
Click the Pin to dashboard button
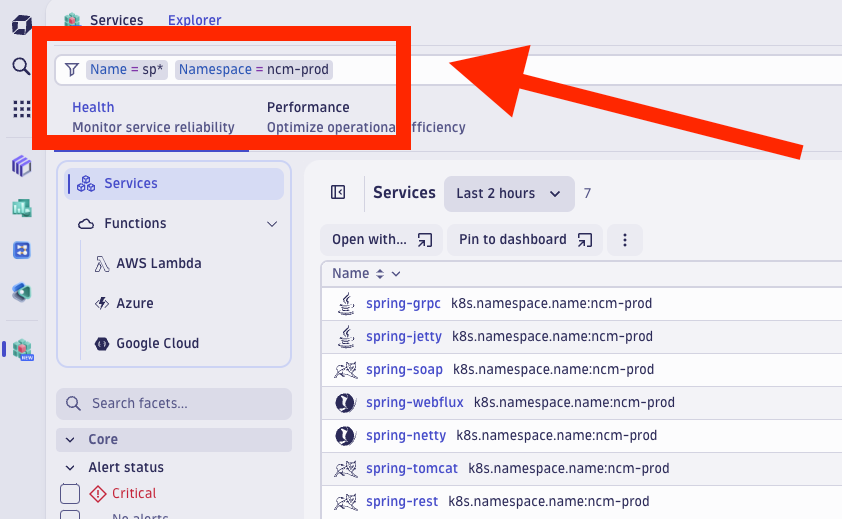click(x=524, y=240)
